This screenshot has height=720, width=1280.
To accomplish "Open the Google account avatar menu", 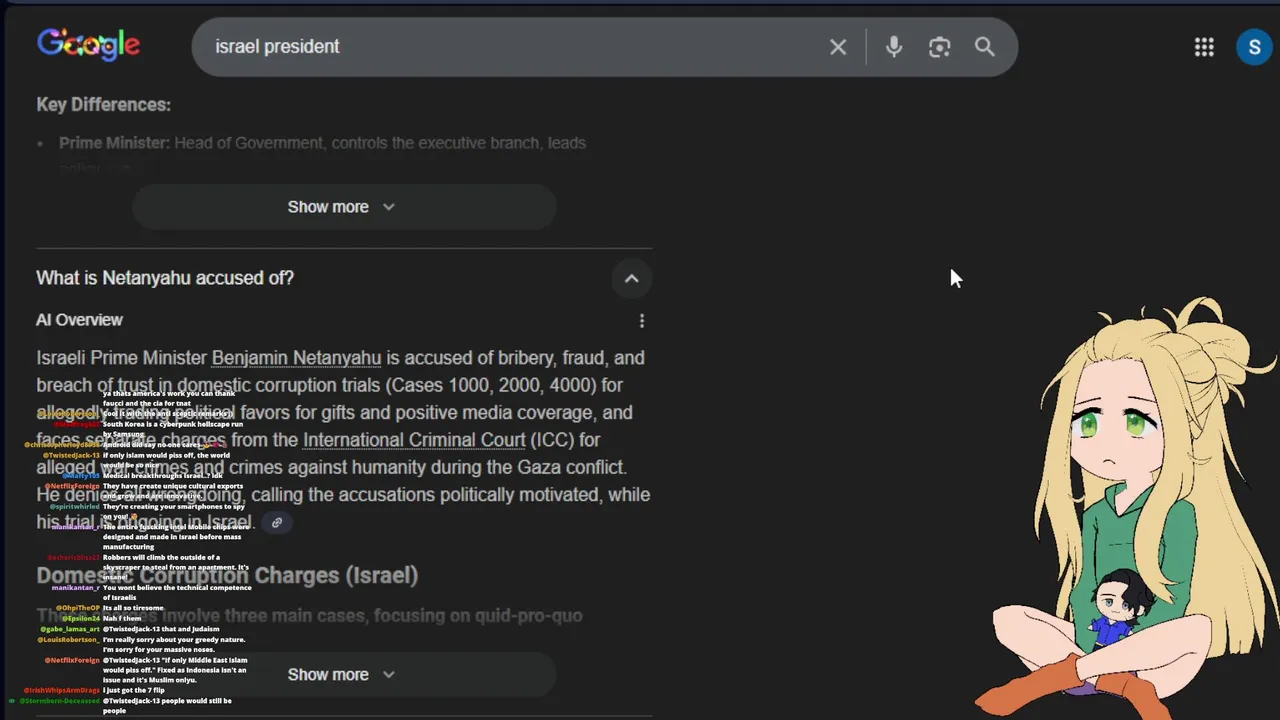I will click(x=1254, y=47).
